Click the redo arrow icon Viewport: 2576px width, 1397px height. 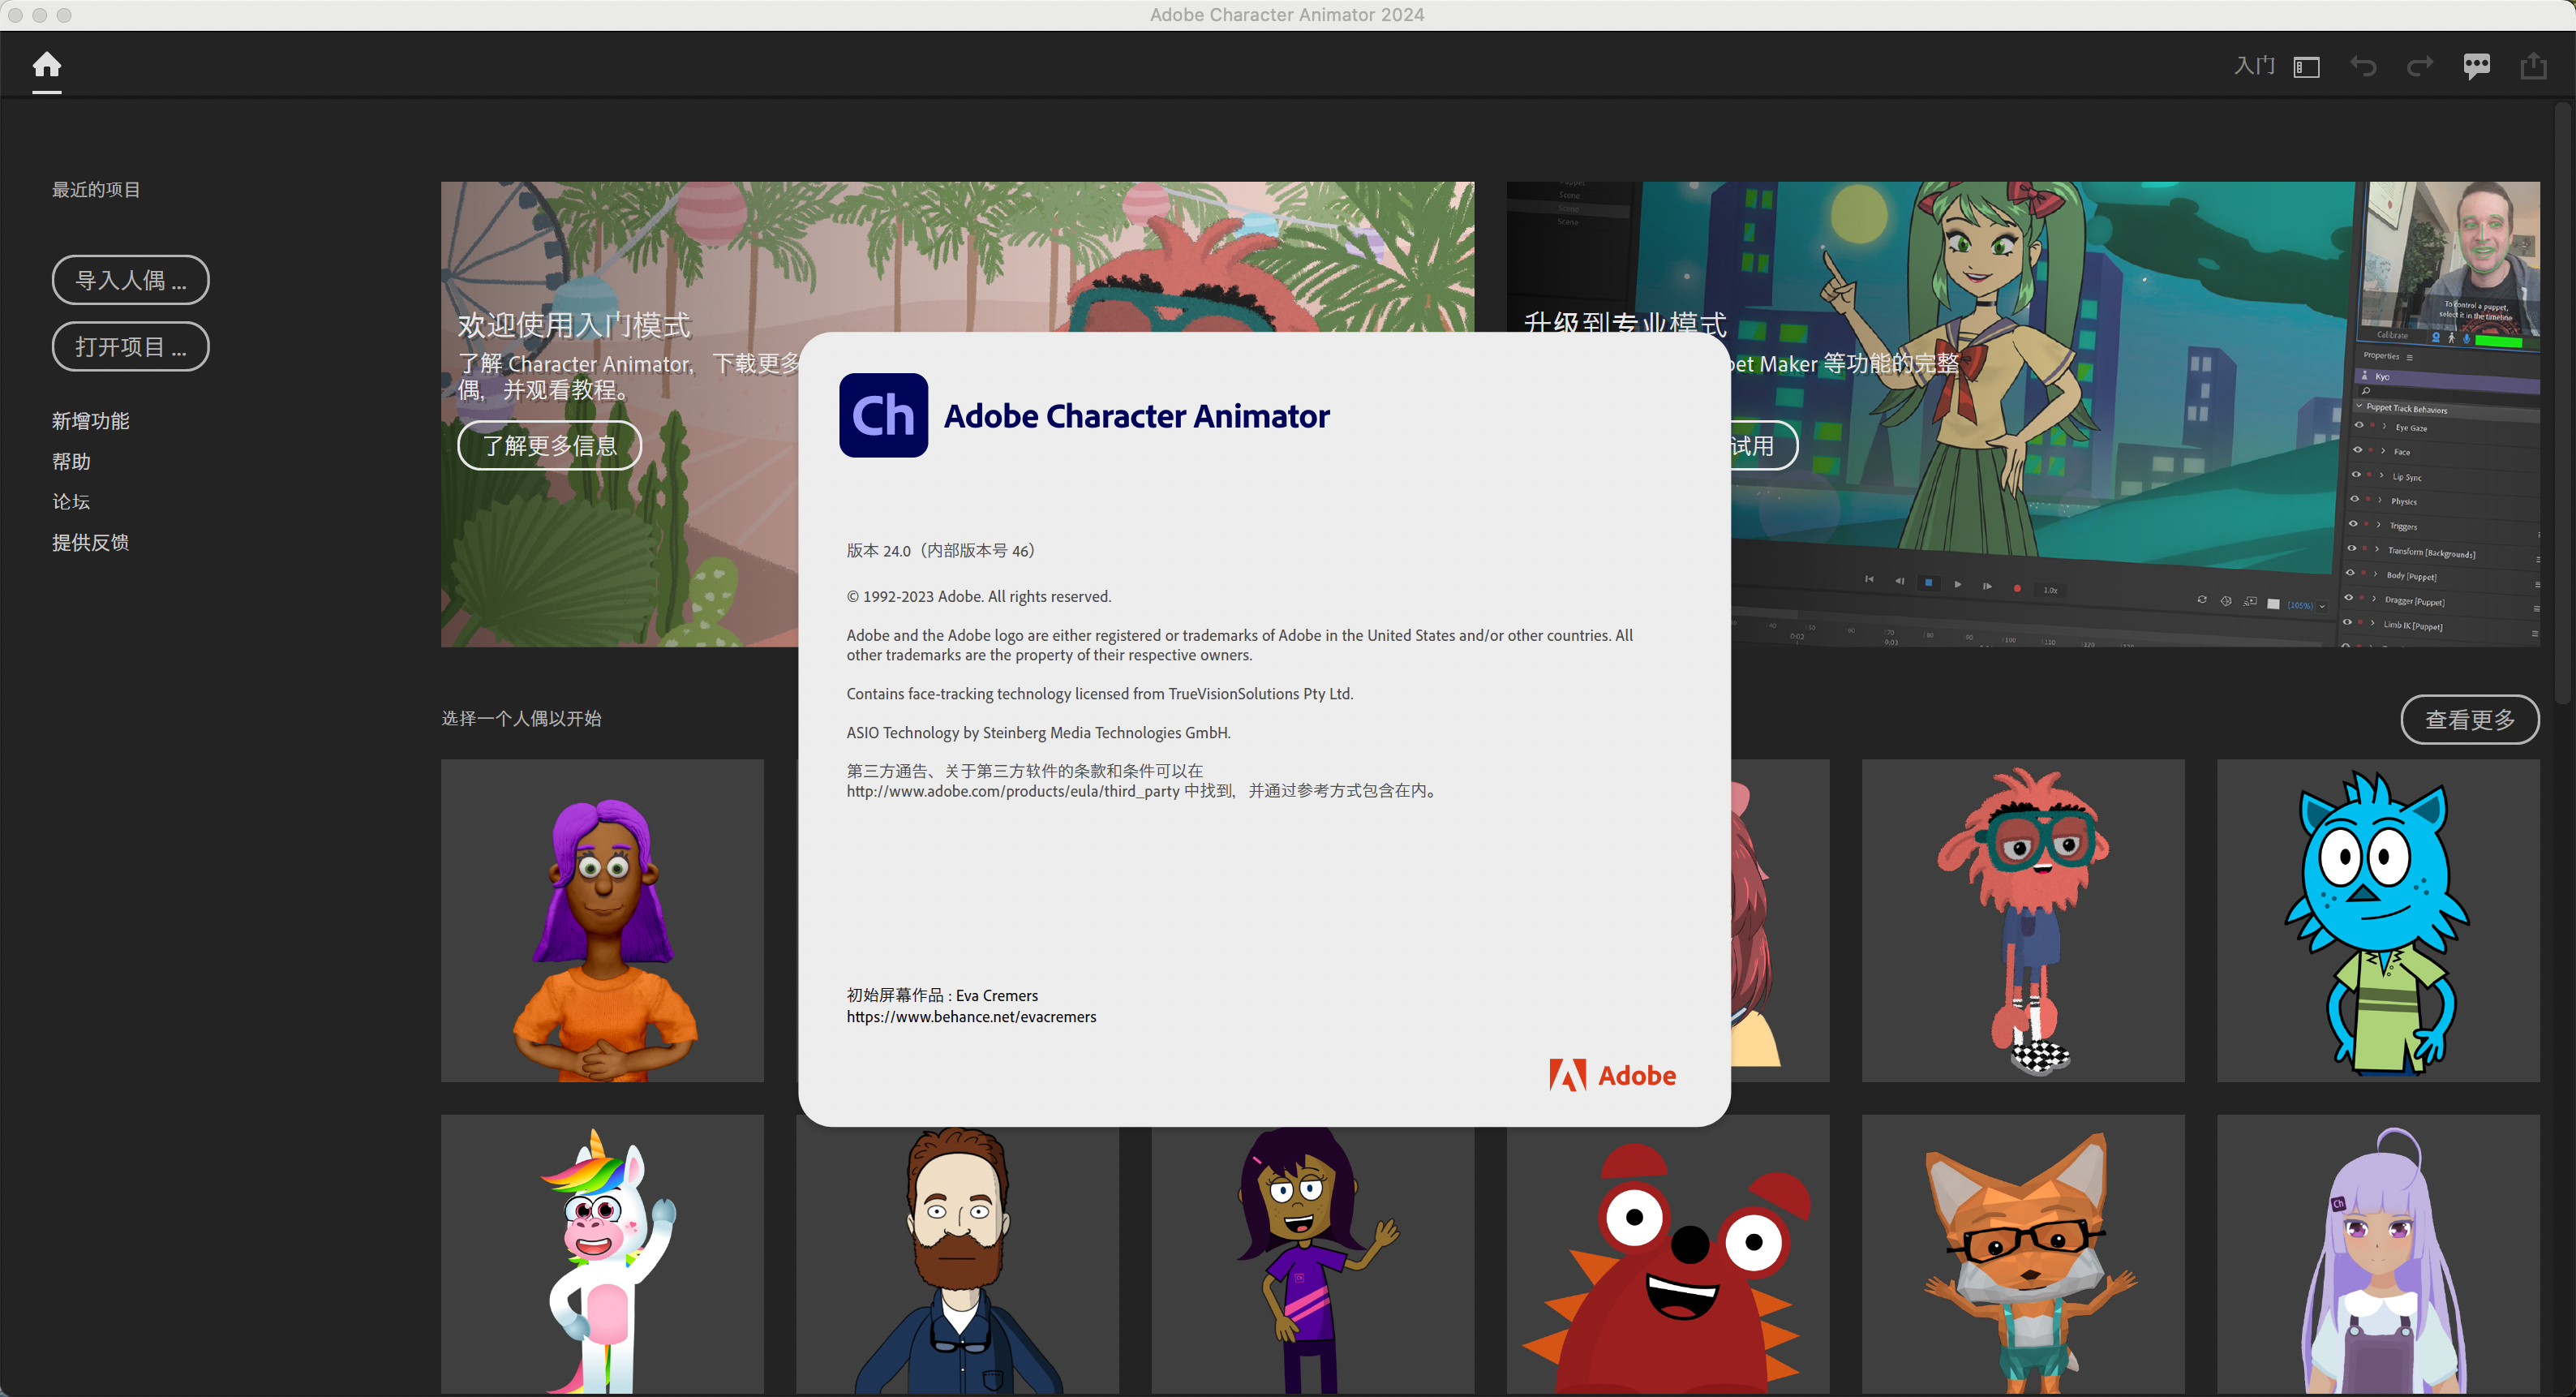[2420, 67]
